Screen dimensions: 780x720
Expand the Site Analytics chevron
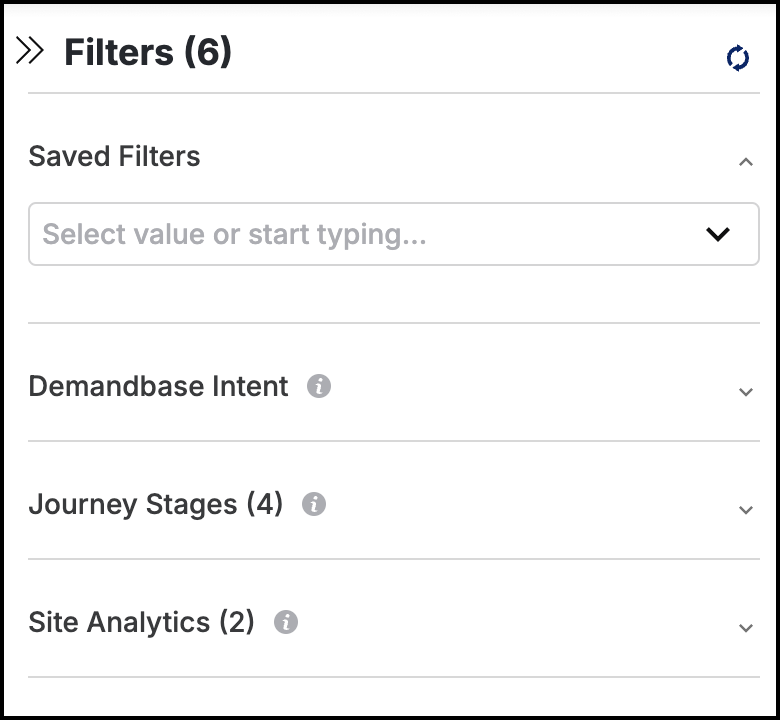[x=746, y=628]
